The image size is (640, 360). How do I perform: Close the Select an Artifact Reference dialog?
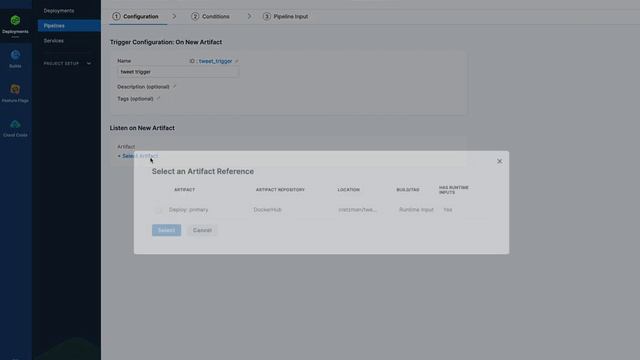pyautogui.click(x=500, y=161)
